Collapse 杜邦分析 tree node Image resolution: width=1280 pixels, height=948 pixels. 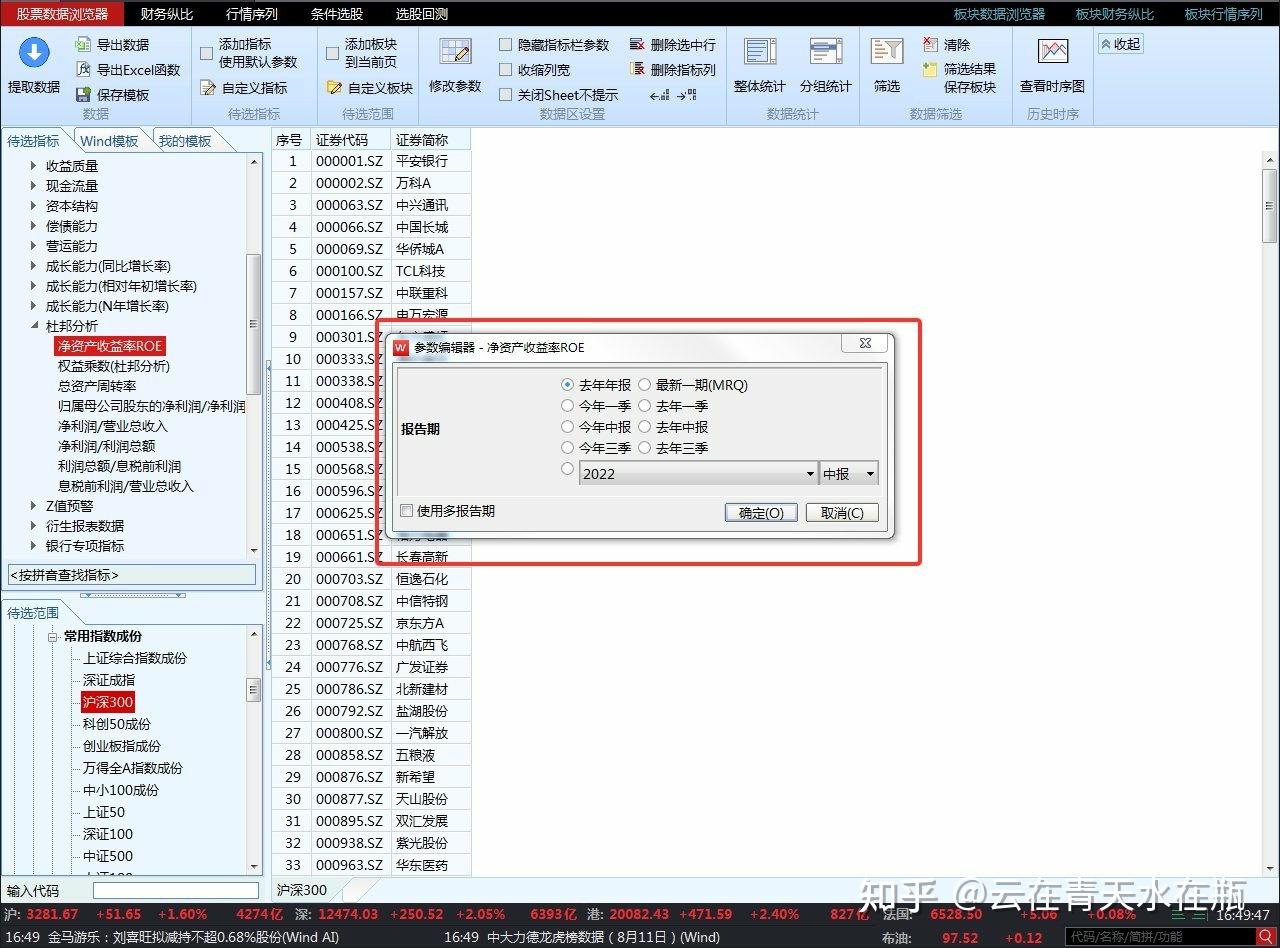click(33, 326)
